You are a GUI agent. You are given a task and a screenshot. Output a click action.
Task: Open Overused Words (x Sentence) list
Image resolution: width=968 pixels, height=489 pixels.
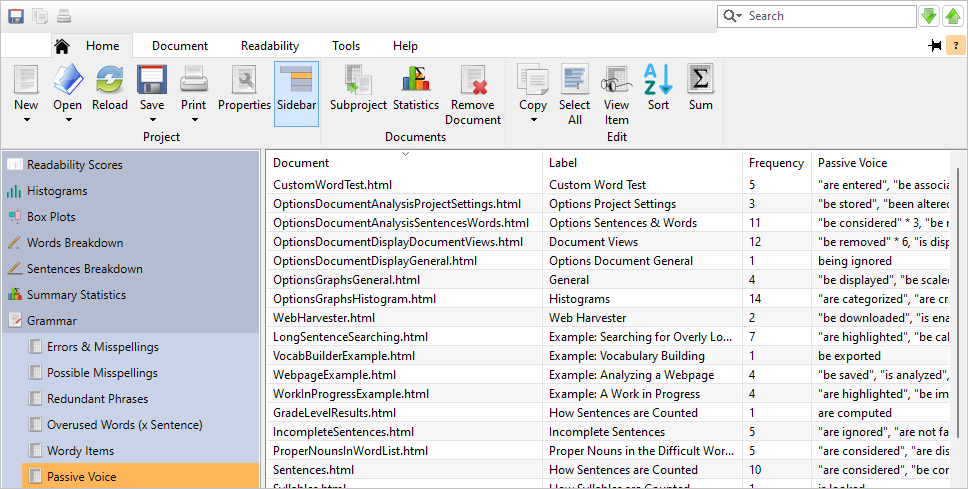pos(141,424)
